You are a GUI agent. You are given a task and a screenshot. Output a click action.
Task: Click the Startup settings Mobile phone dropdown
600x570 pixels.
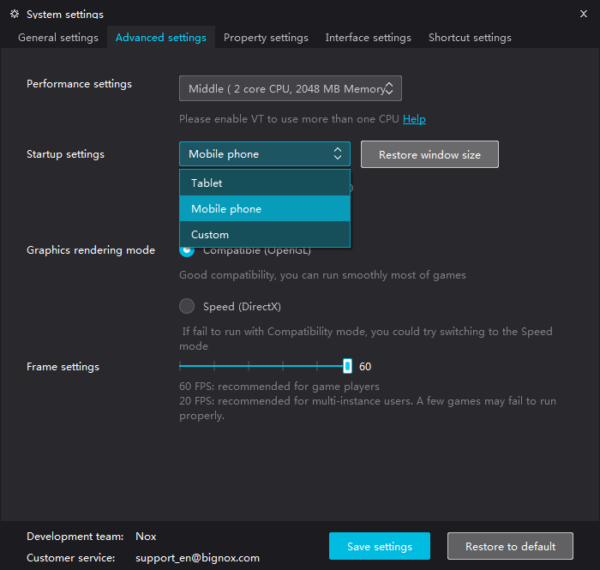265,154
